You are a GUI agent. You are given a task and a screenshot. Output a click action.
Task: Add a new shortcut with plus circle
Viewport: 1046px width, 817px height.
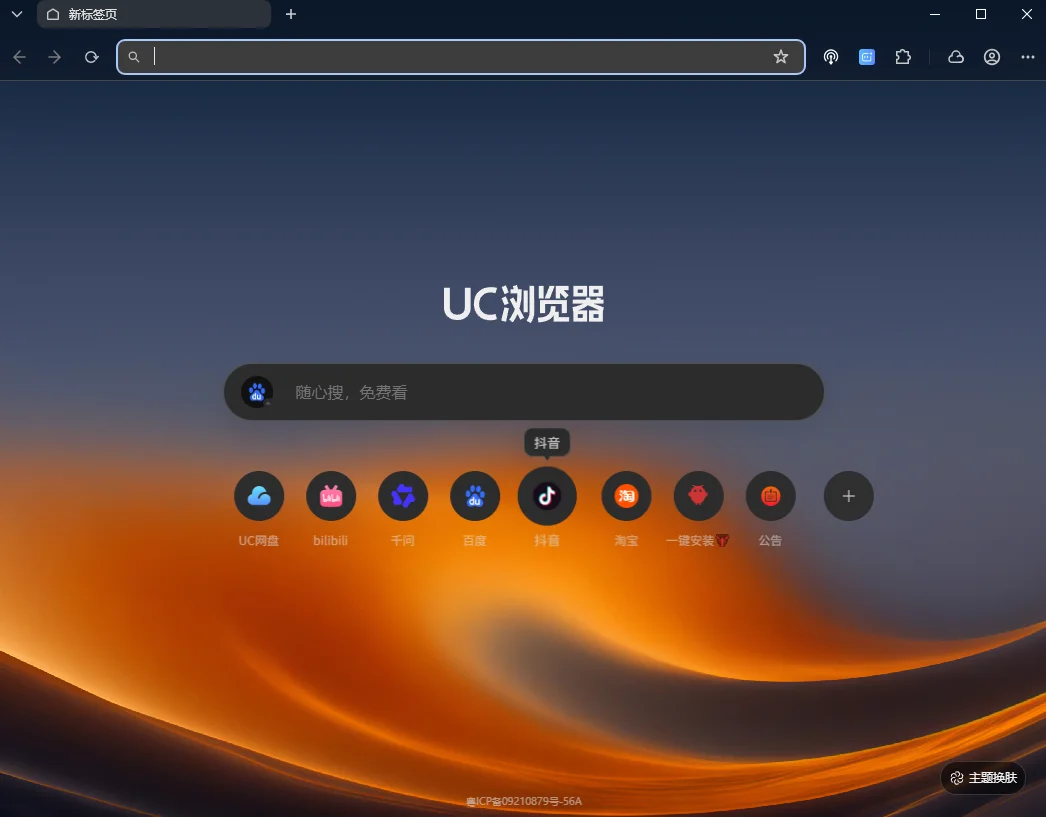coord(849,496)
